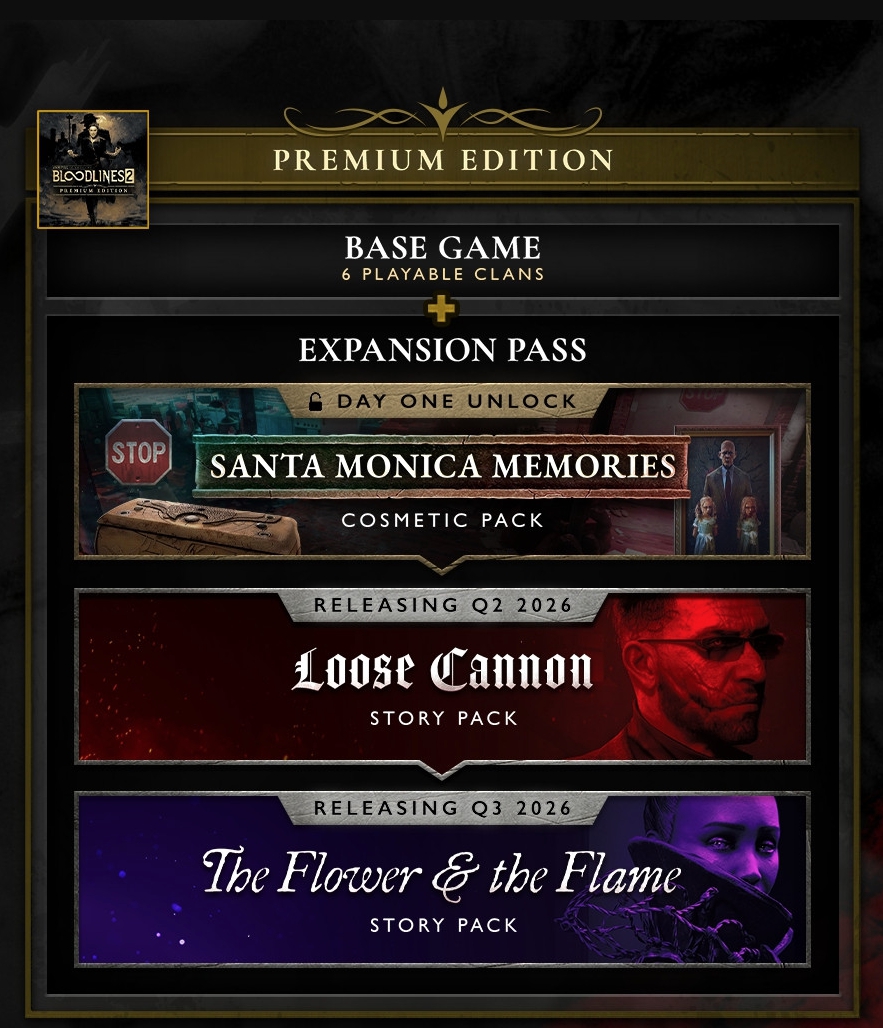
Task: Open the Base Game section
Action: tap(443, 259)
